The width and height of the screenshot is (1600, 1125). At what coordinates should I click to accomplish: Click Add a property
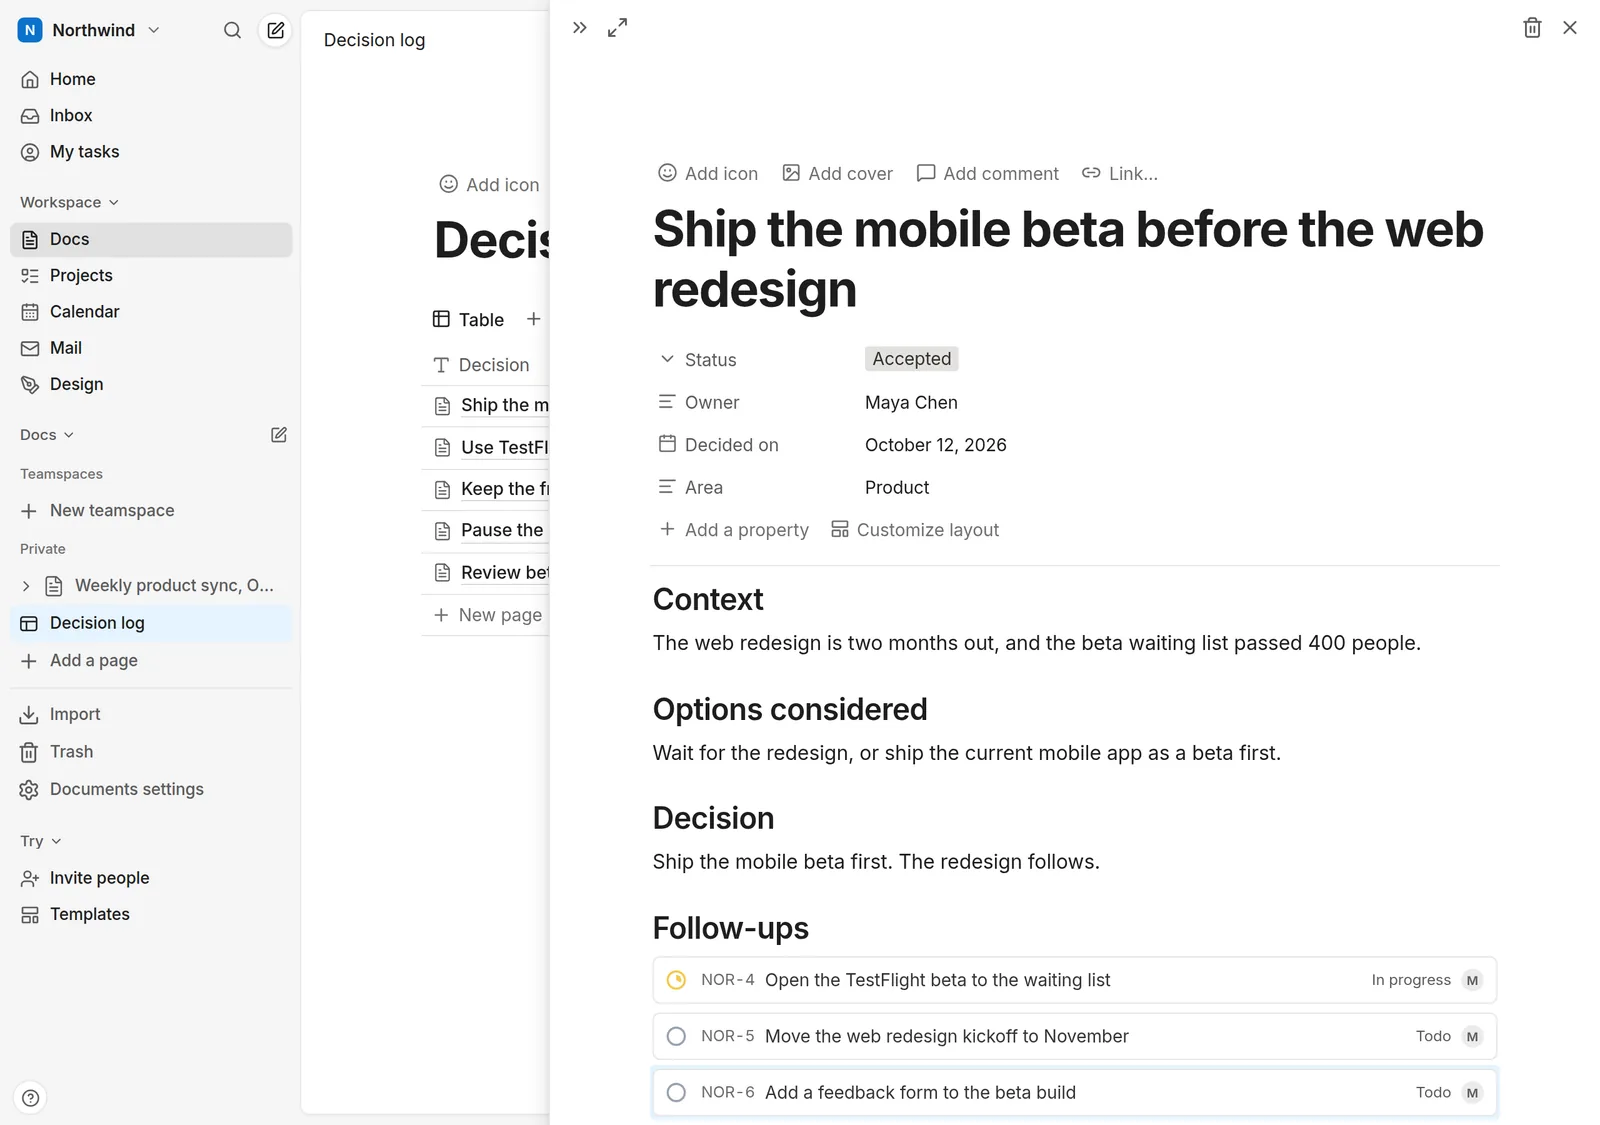pos(734,530)
